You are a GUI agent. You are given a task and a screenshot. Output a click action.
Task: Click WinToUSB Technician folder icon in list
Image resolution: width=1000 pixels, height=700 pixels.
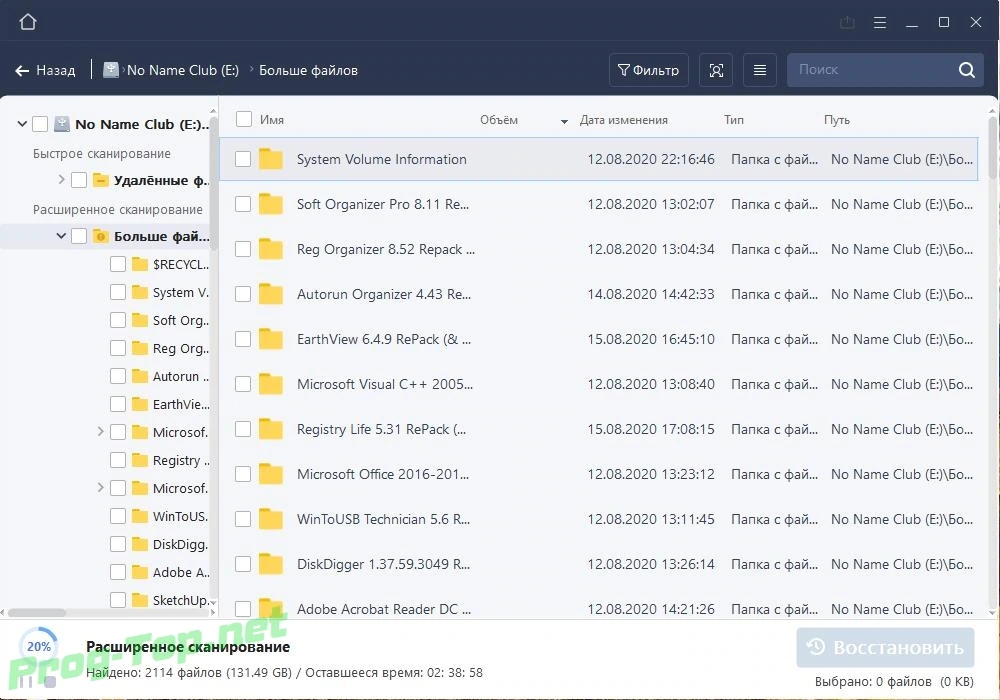click(271, 519)
